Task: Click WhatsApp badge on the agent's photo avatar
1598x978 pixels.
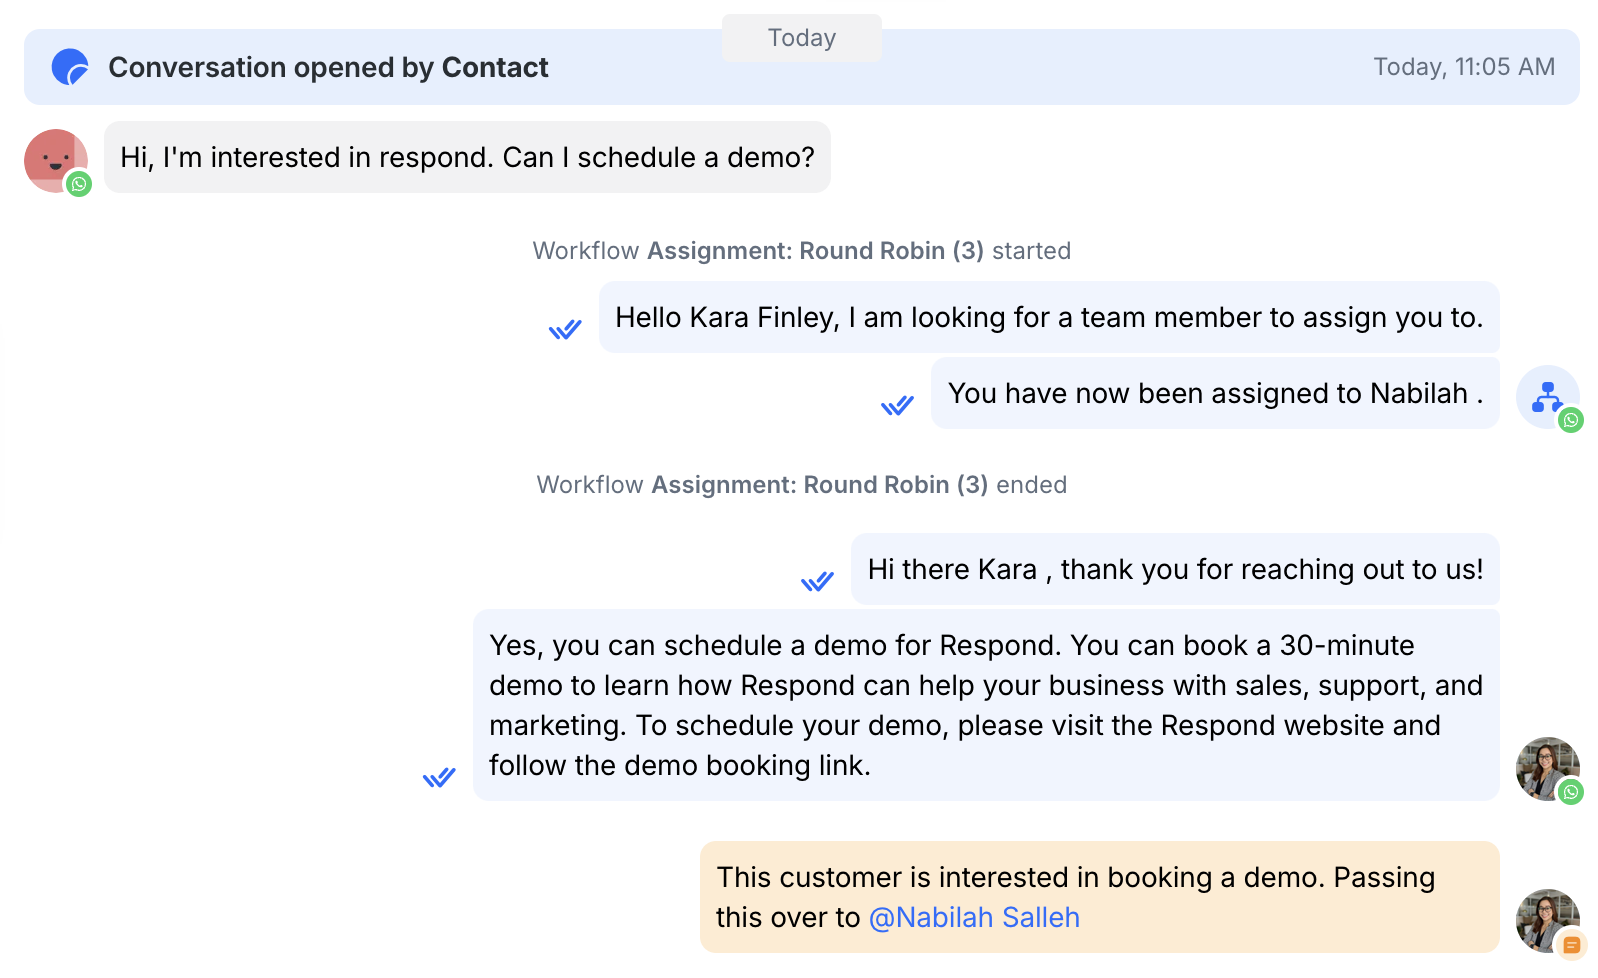Action: coord(1571,792)
